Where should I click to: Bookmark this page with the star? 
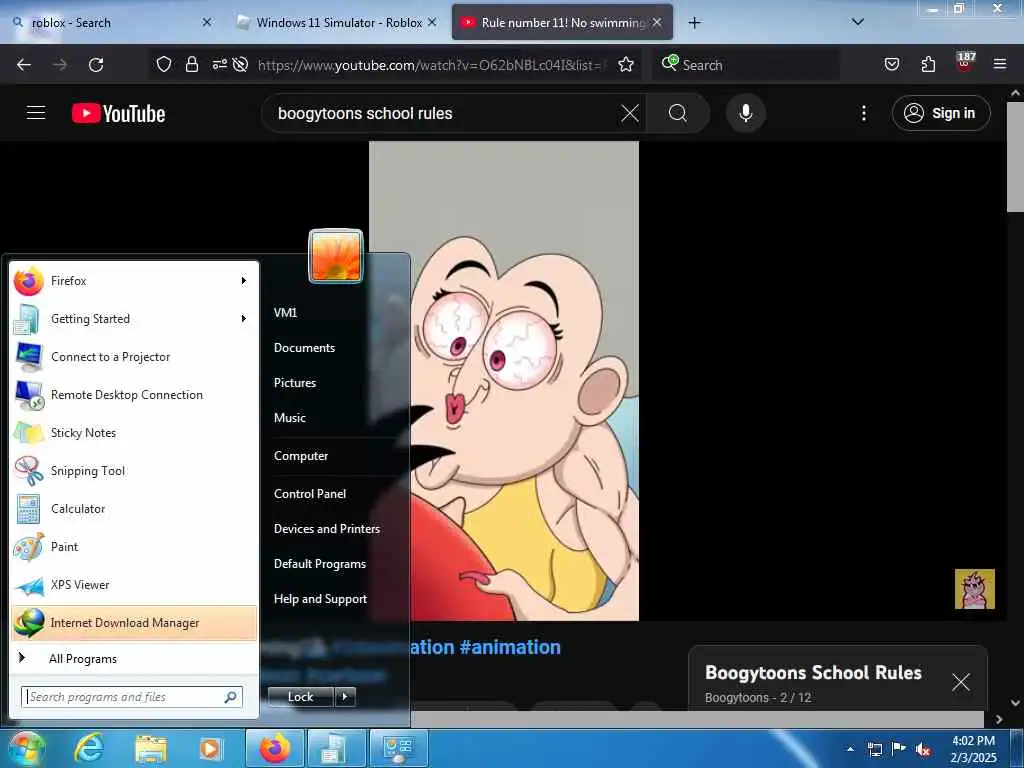[626, 64]
